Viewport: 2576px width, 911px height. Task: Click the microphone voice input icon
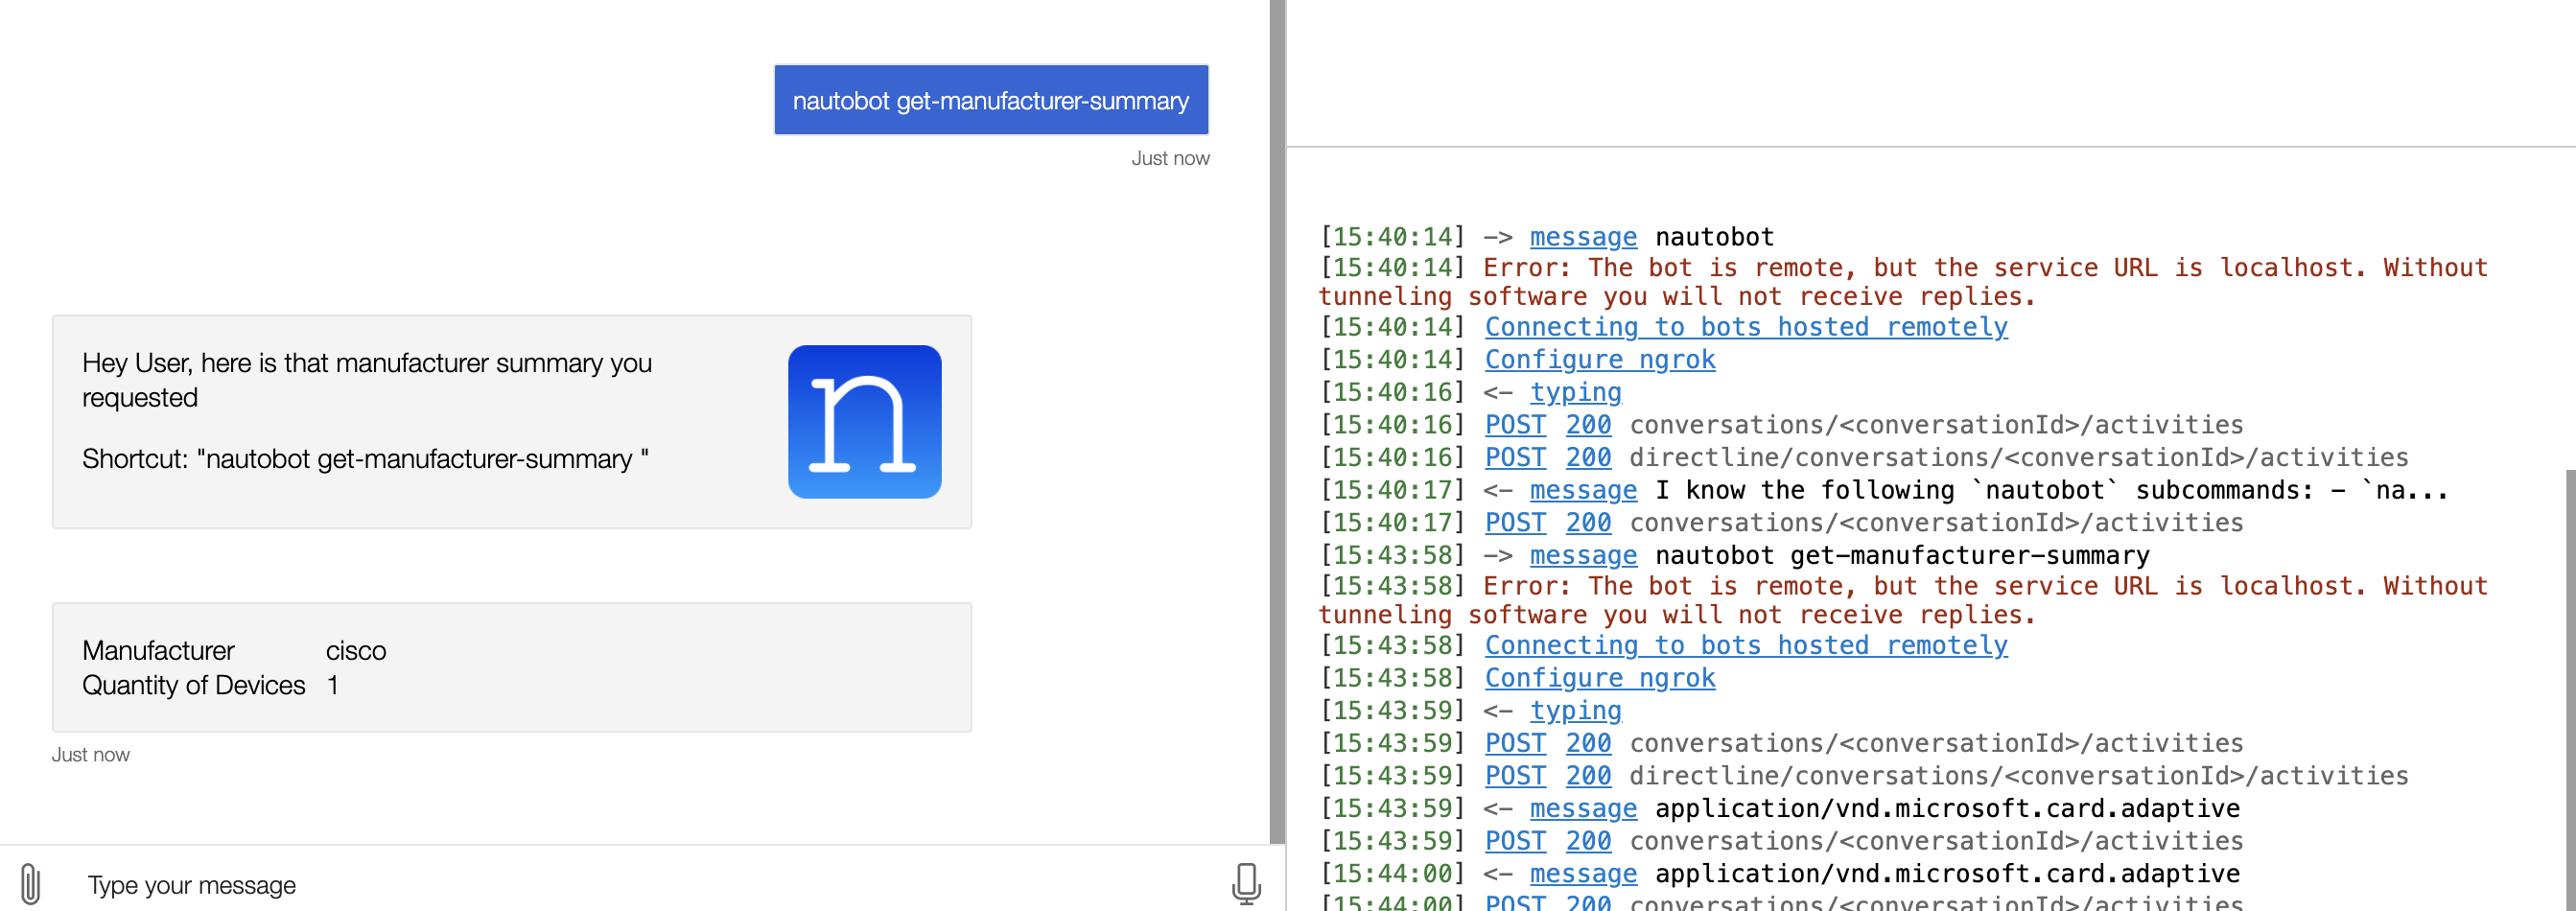1245,884
